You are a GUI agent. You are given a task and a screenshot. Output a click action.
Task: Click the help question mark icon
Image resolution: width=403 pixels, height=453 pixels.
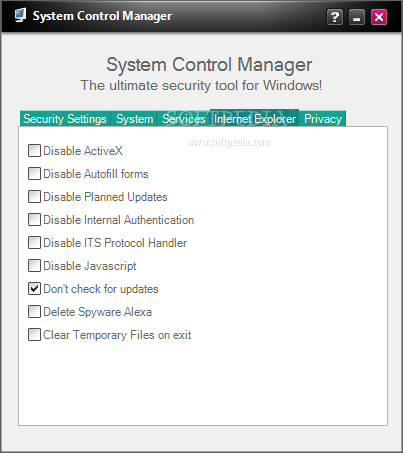[x=335, y=17]
